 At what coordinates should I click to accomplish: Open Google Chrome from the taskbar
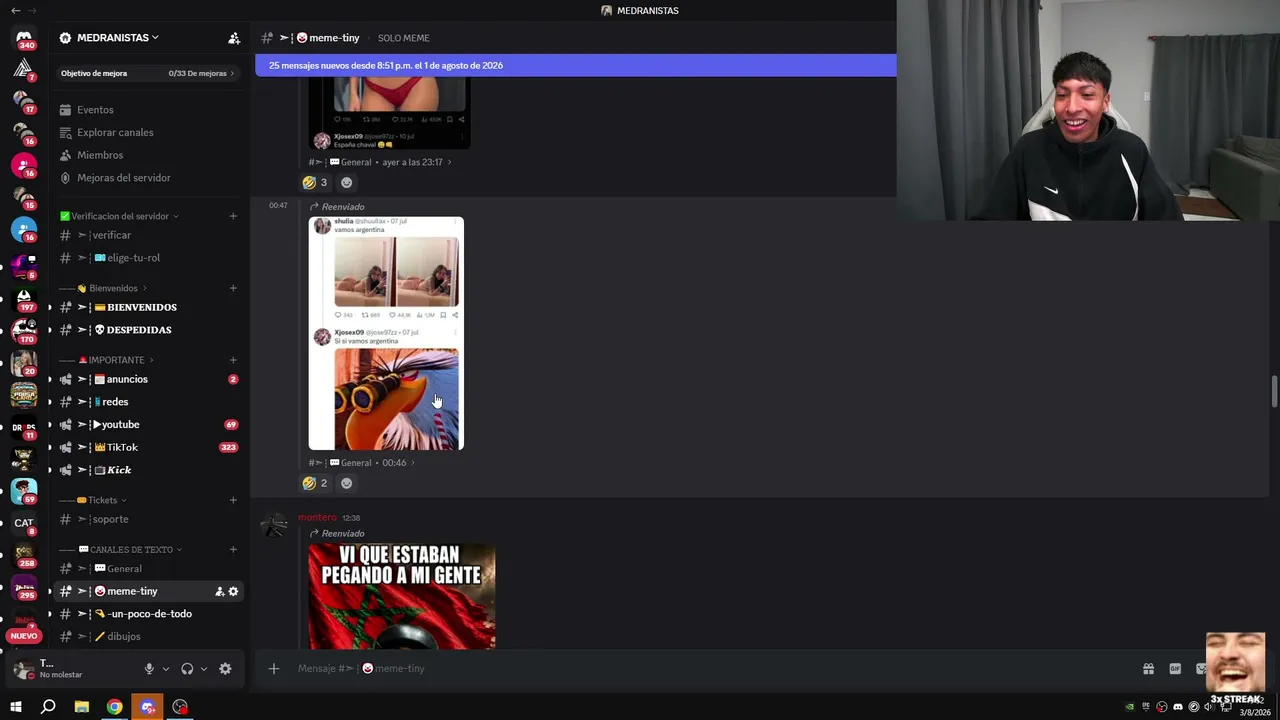coord(115,707)
